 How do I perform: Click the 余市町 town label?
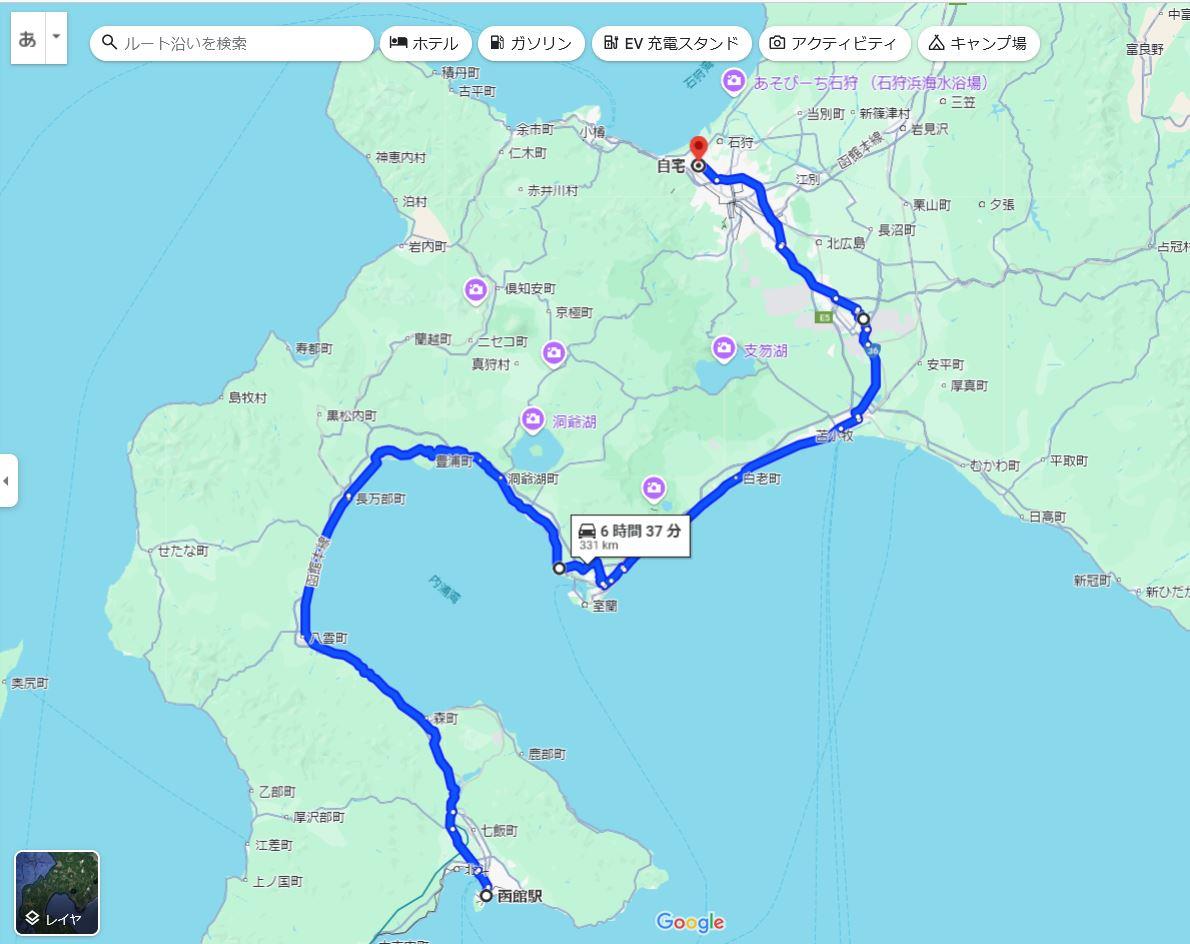535,129
